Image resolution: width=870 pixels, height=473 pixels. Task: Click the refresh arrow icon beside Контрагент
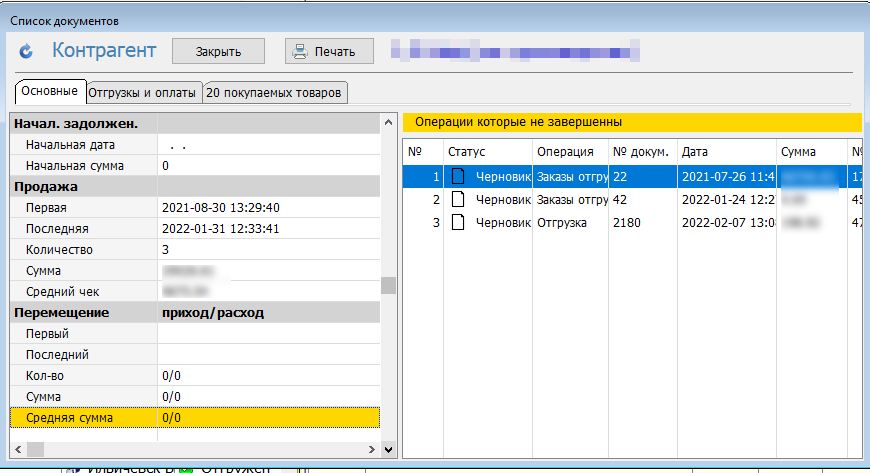point(26,50)
